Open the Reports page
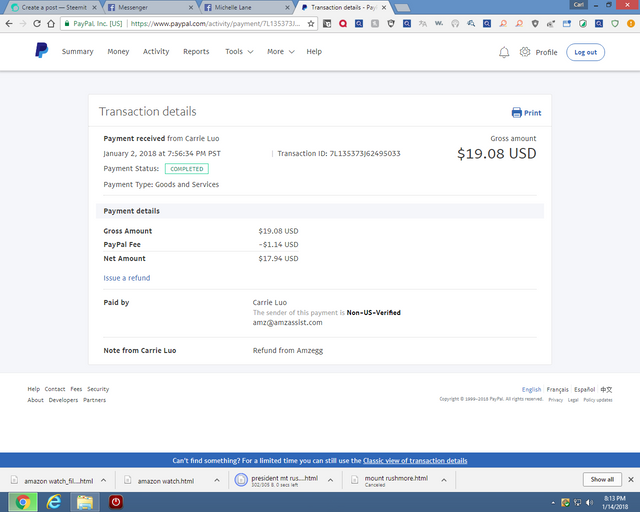Screen dimensions: 640x512 click(x=196, y=51)
